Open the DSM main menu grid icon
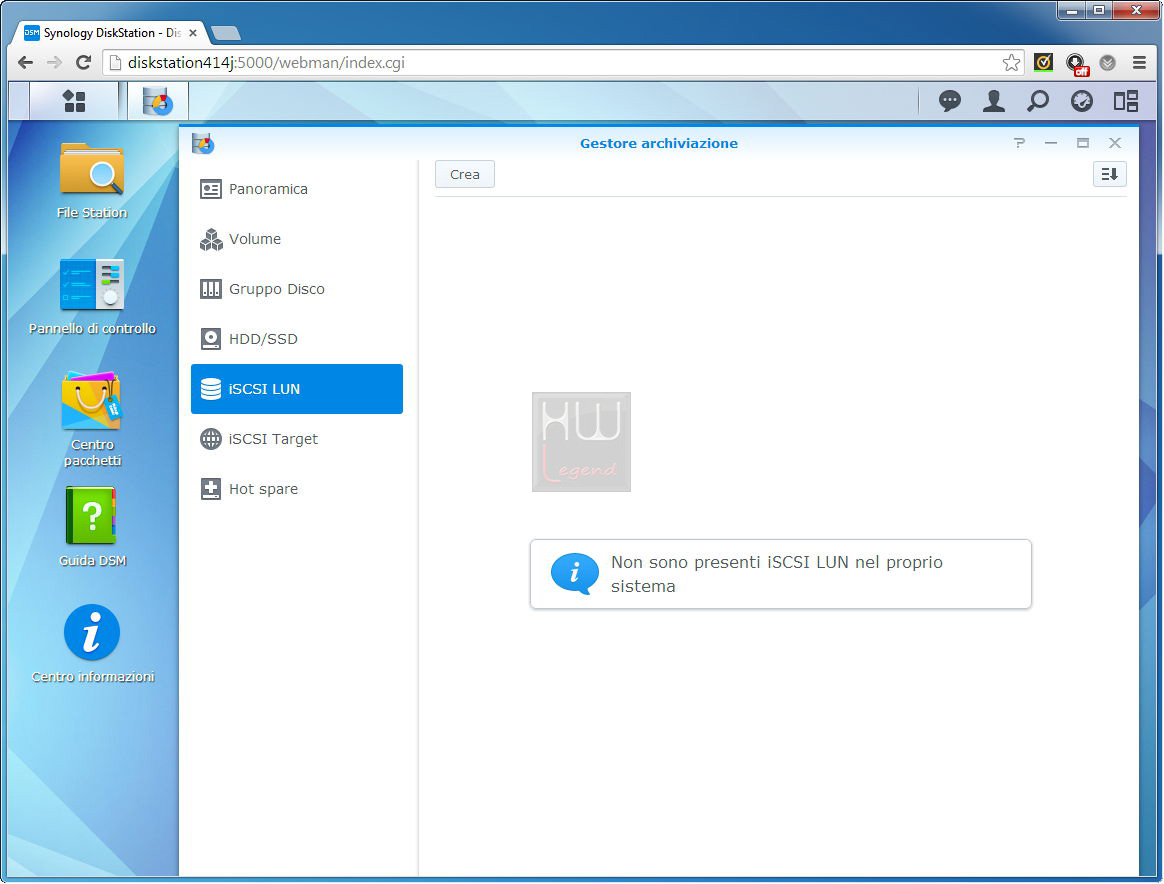 pos(73,101)
